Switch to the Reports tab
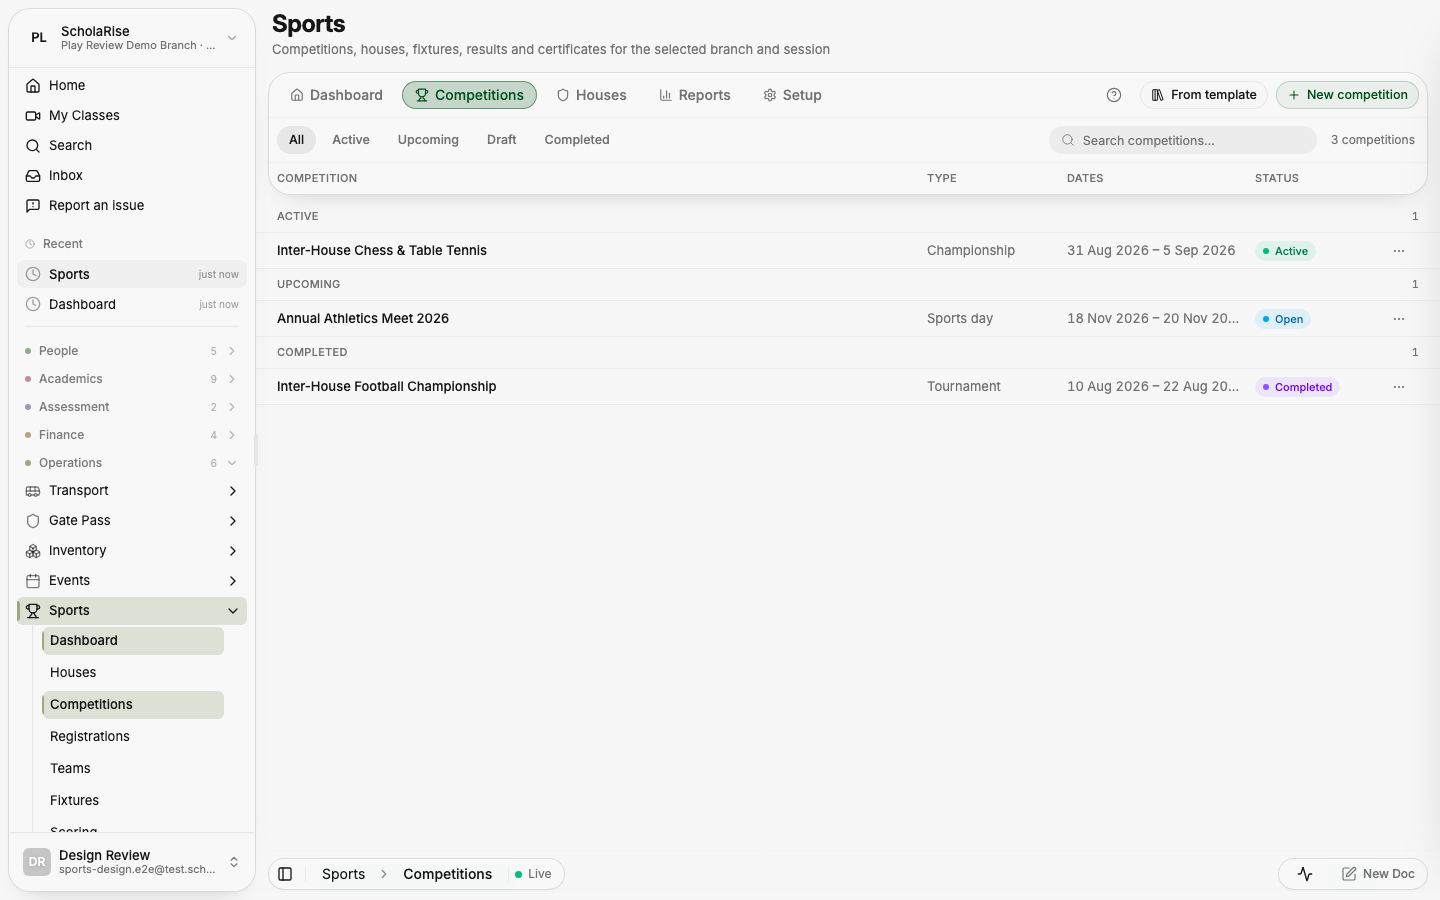Image resolution: width=1440 pixels, height=900 pixels. pos(694,95)
